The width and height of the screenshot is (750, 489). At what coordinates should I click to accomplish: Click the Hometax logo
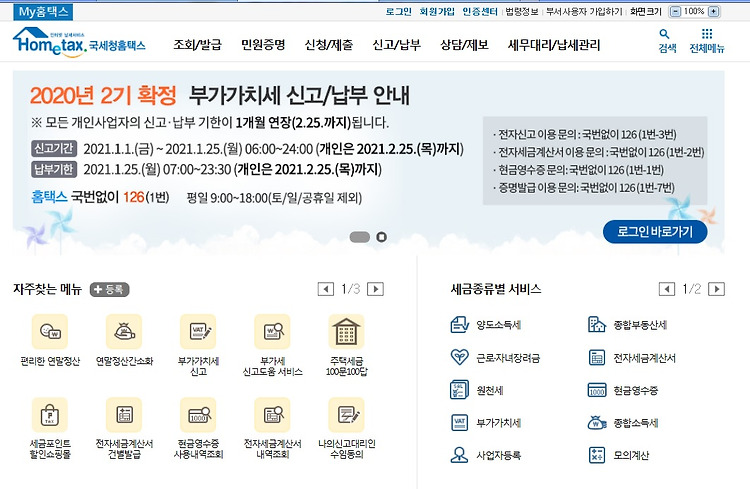coord(79,42)
